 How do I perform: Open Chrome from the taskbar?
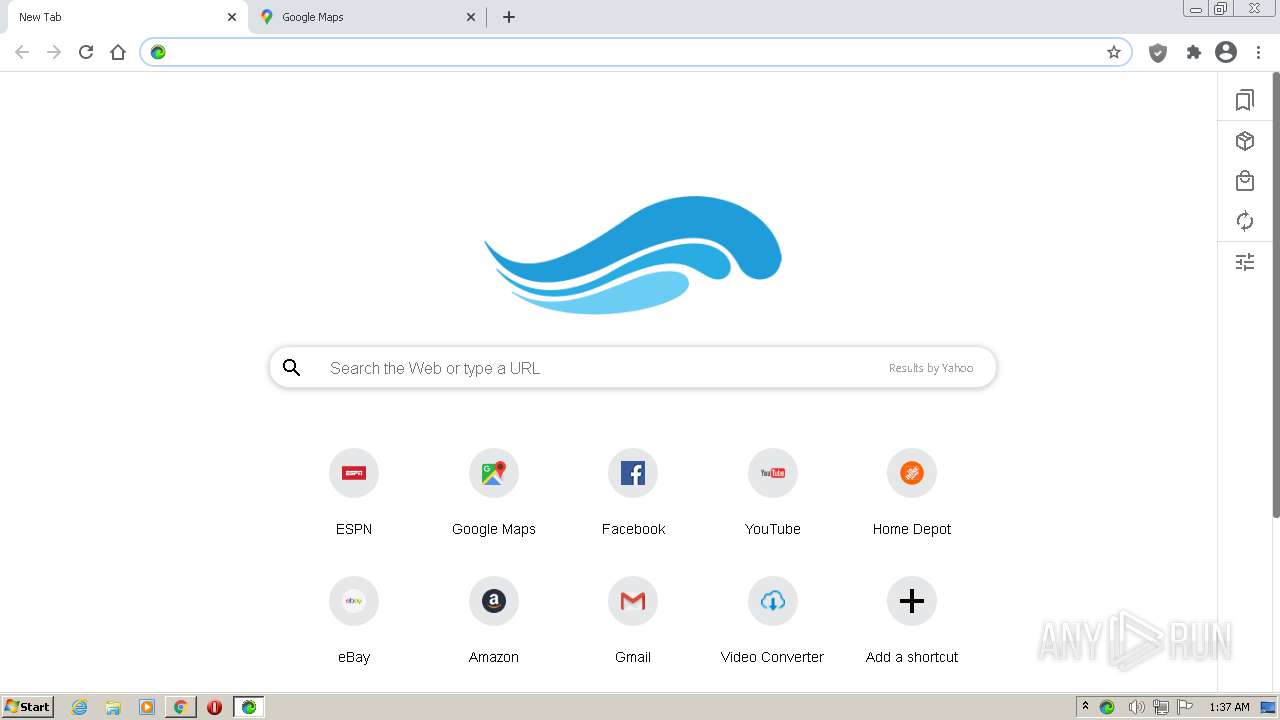point(180,707)
